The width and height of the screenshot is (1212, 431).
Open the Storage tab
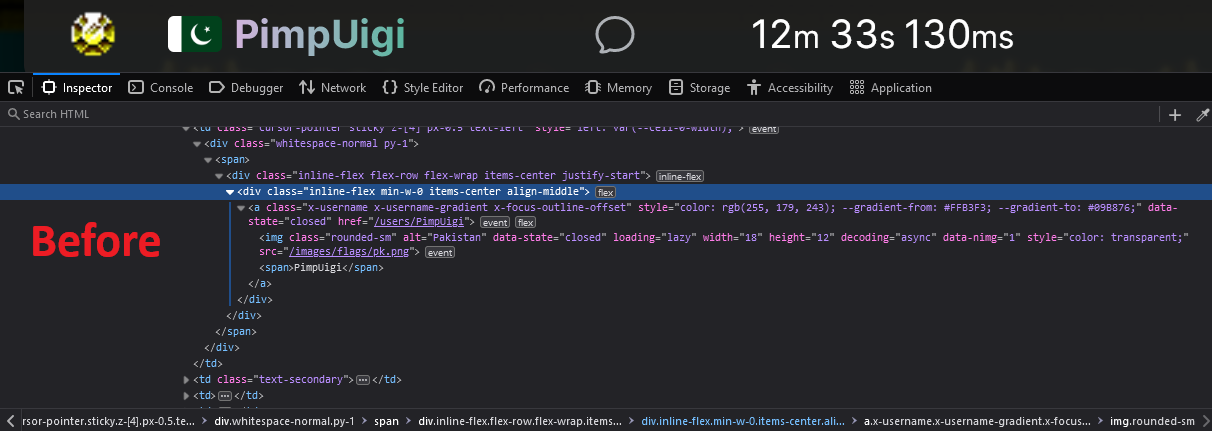coord(699,88)
